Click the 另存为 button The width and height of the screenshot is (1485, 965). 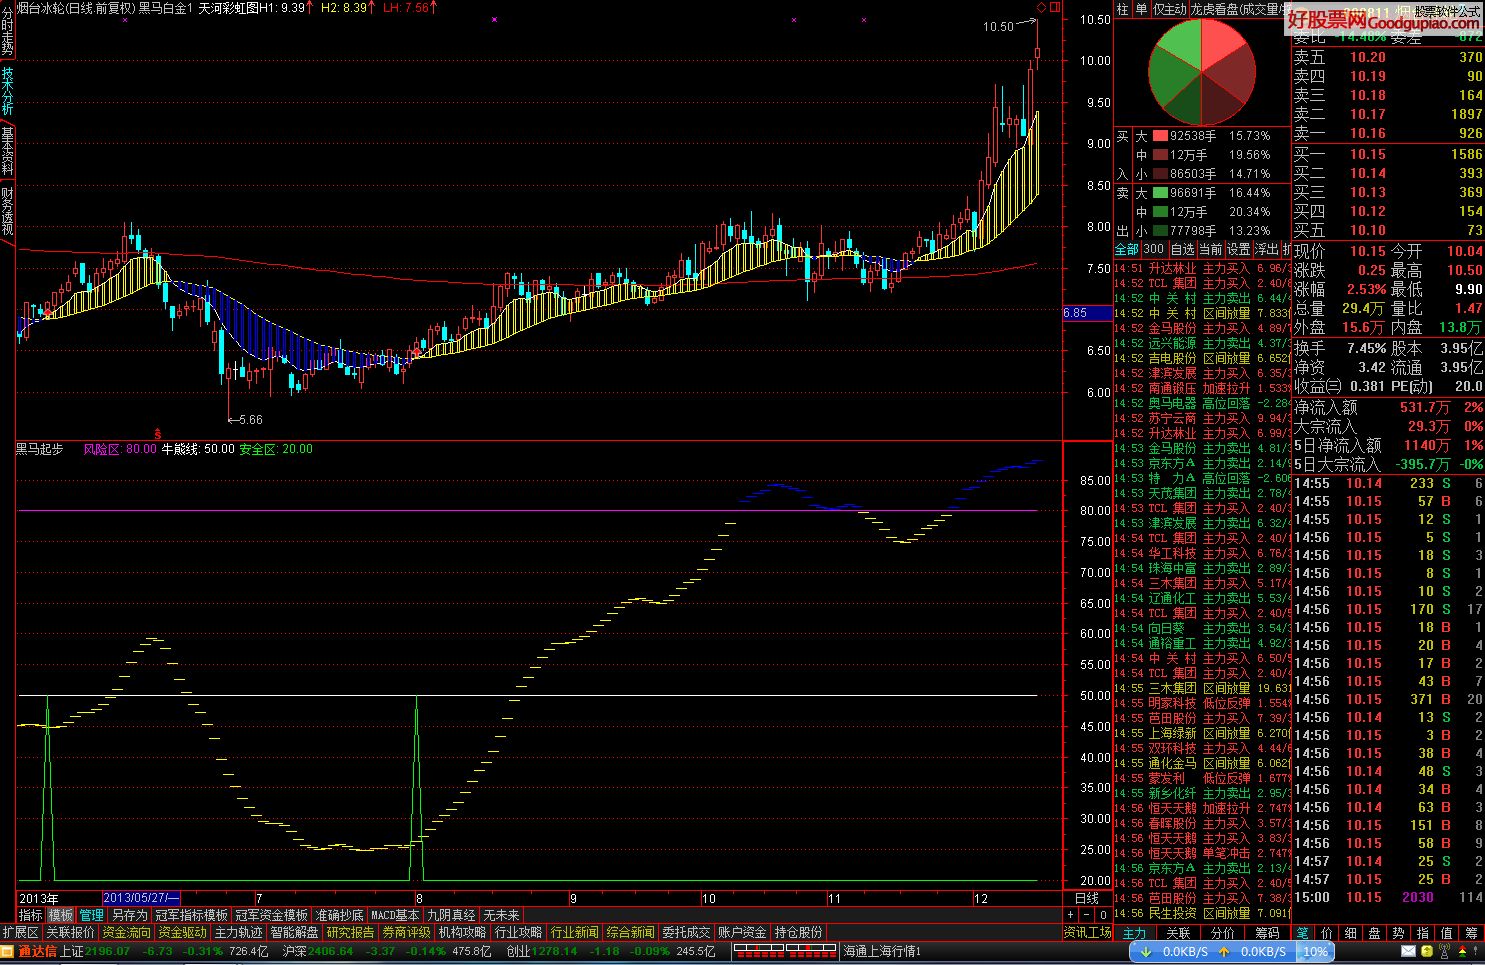(x=129, y=915)
